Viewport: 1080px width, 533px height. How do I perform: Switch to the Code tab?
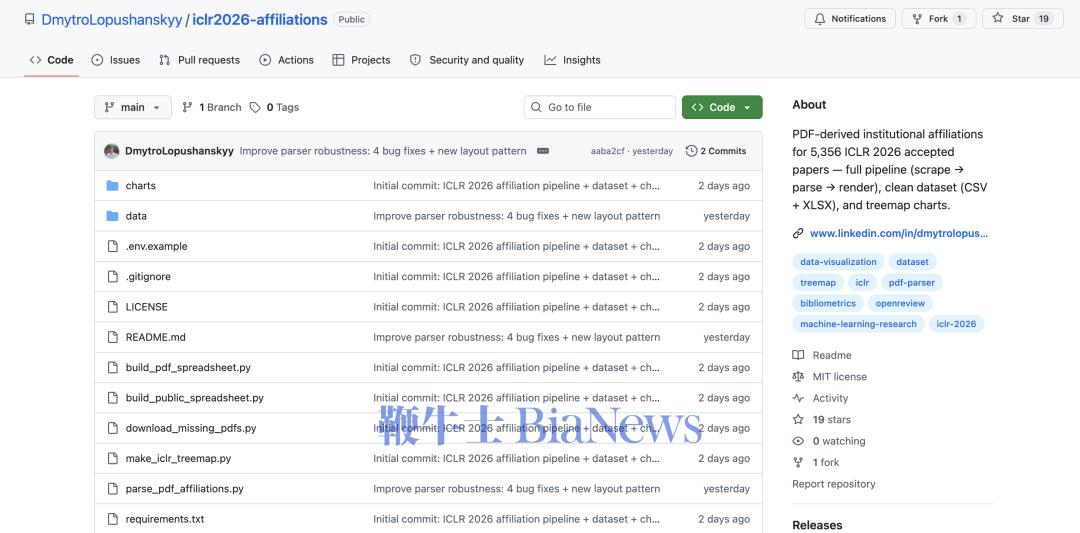click(x=52, y=61)
